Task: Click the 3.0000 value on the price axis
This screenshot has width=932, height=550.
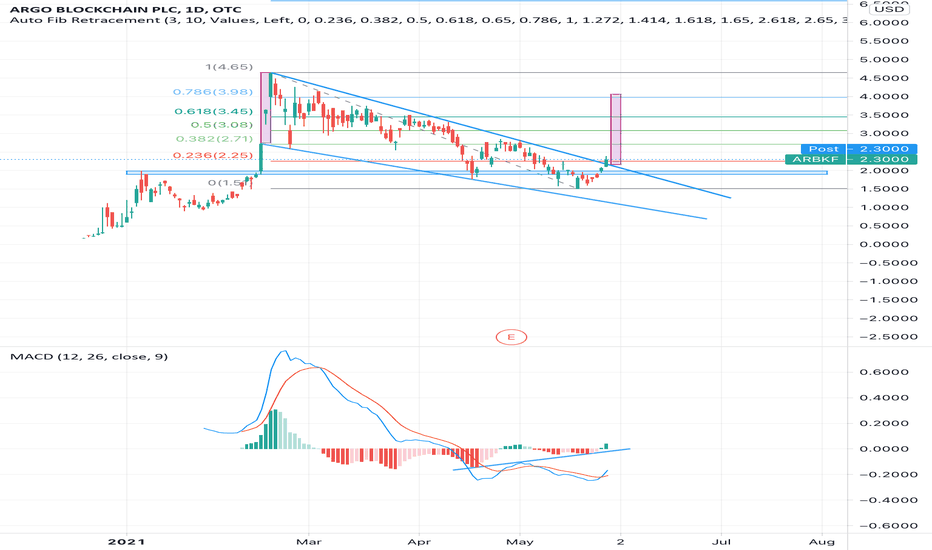Action: click(884, 133)
